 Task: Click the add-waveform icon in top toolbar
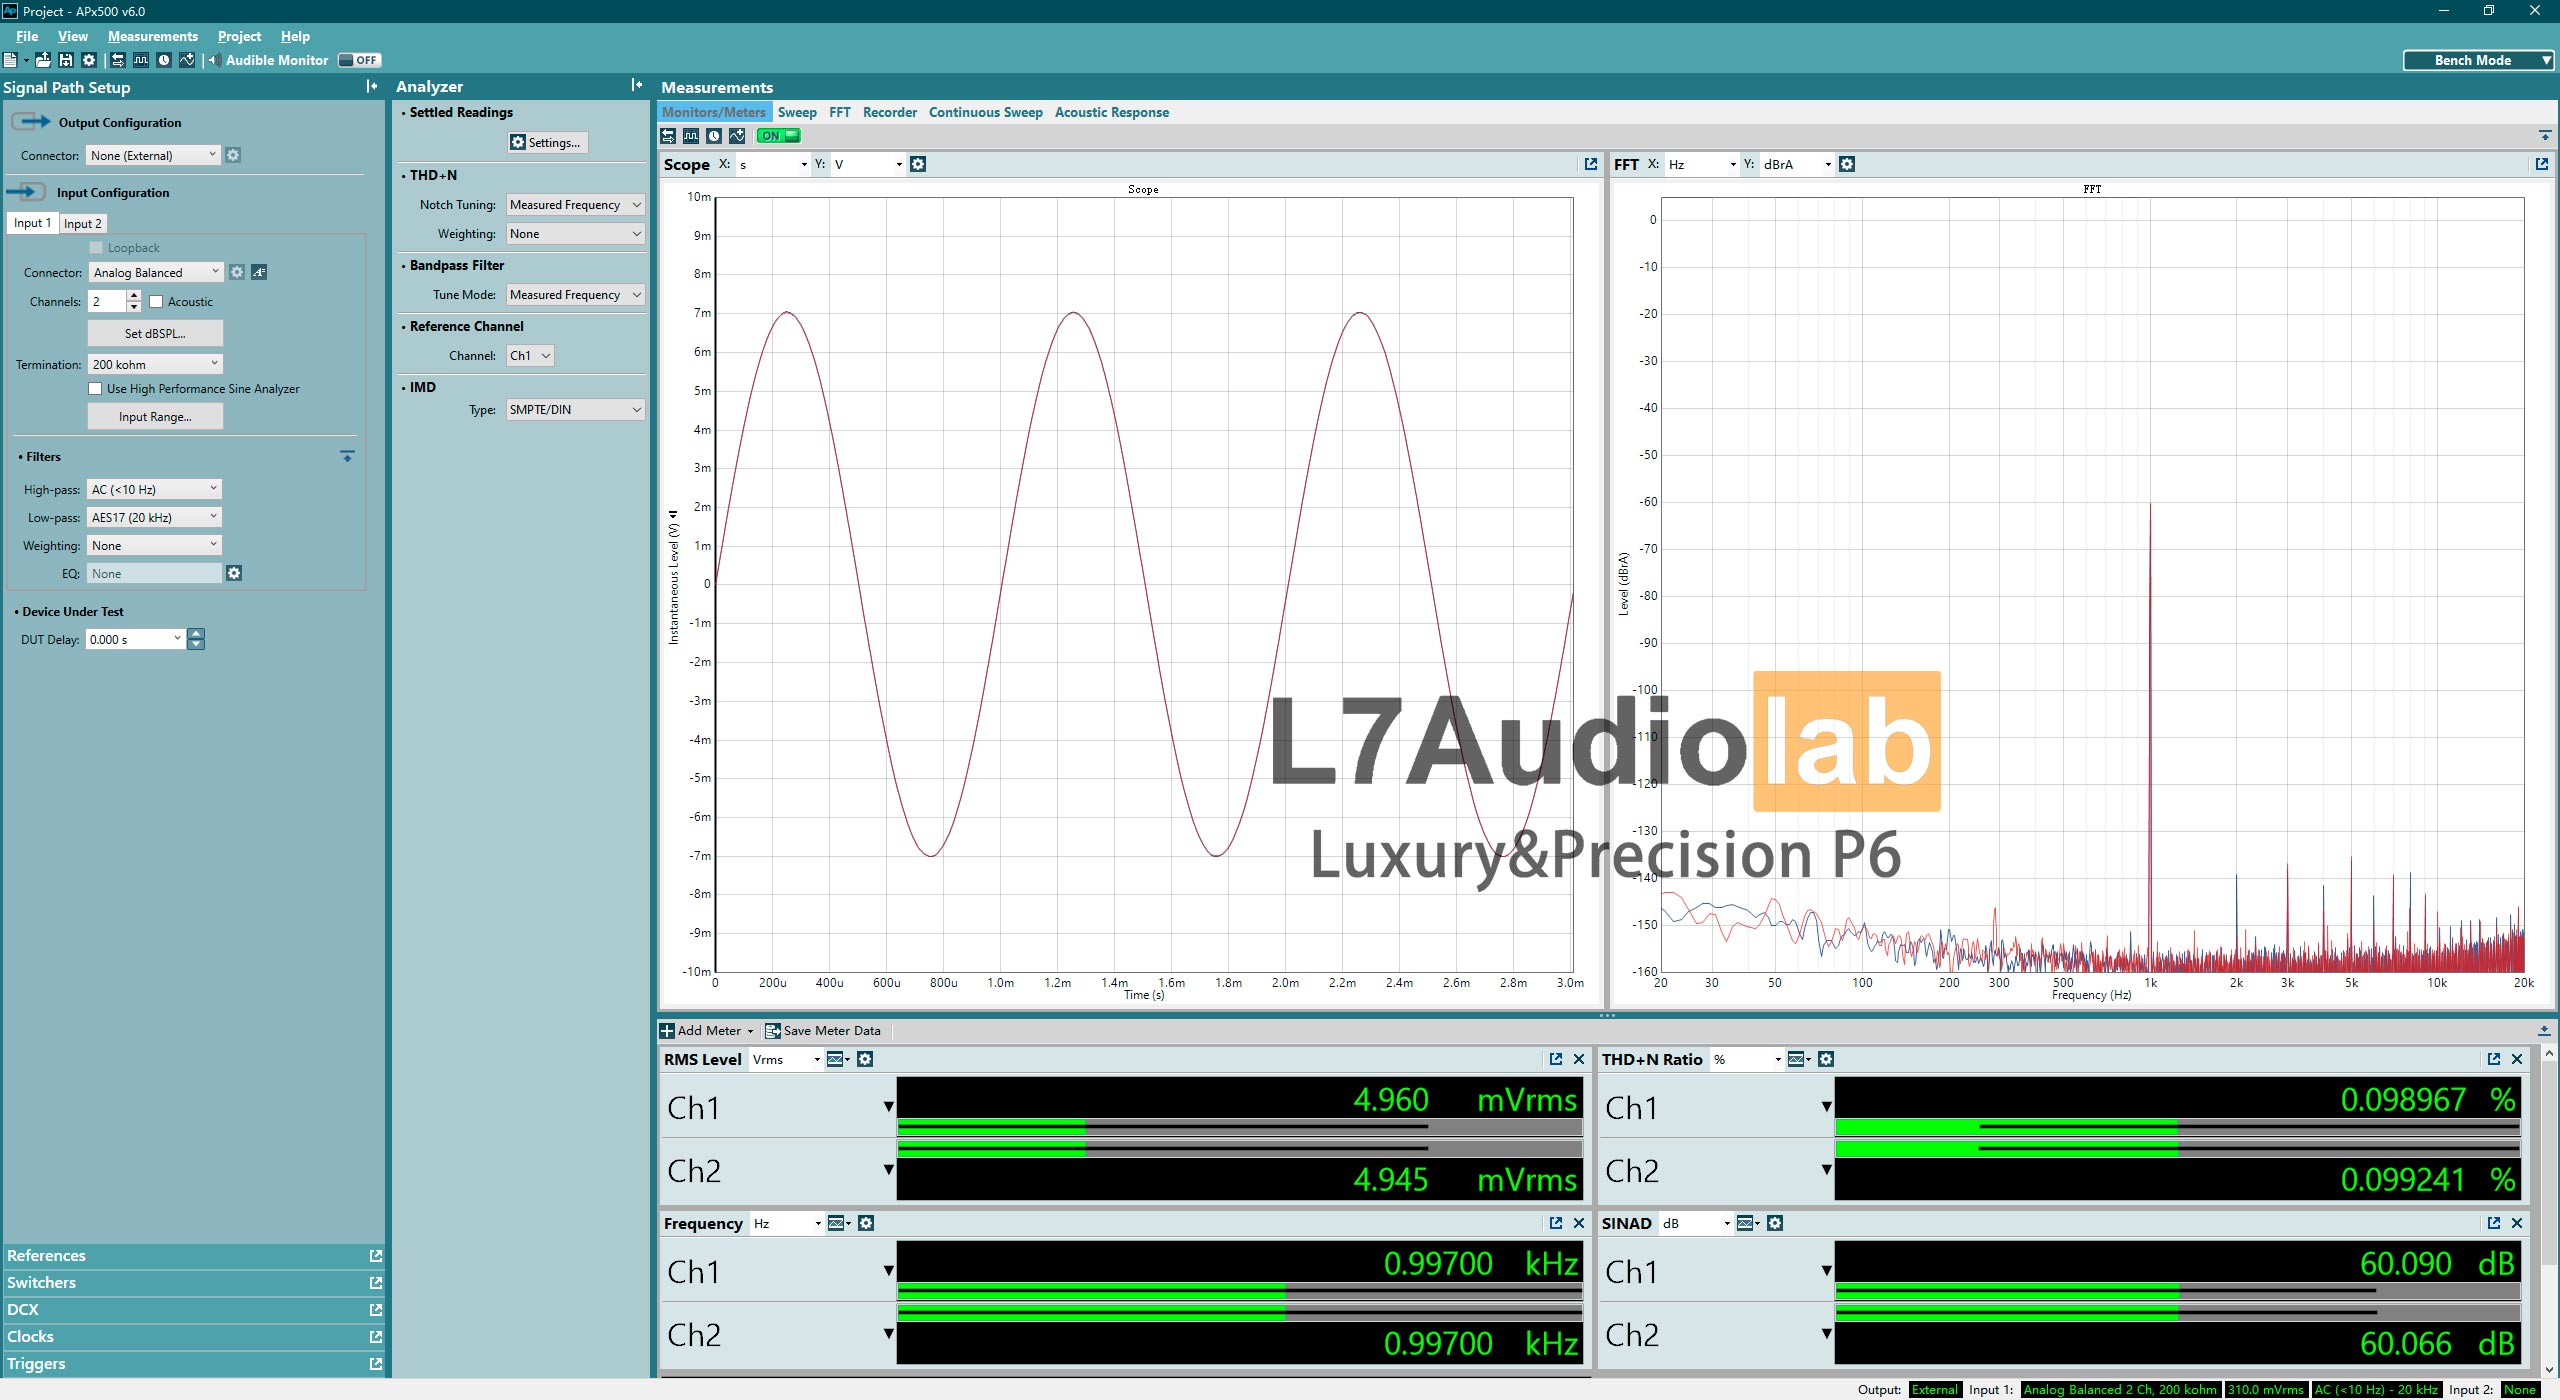[x=187, y=60]
